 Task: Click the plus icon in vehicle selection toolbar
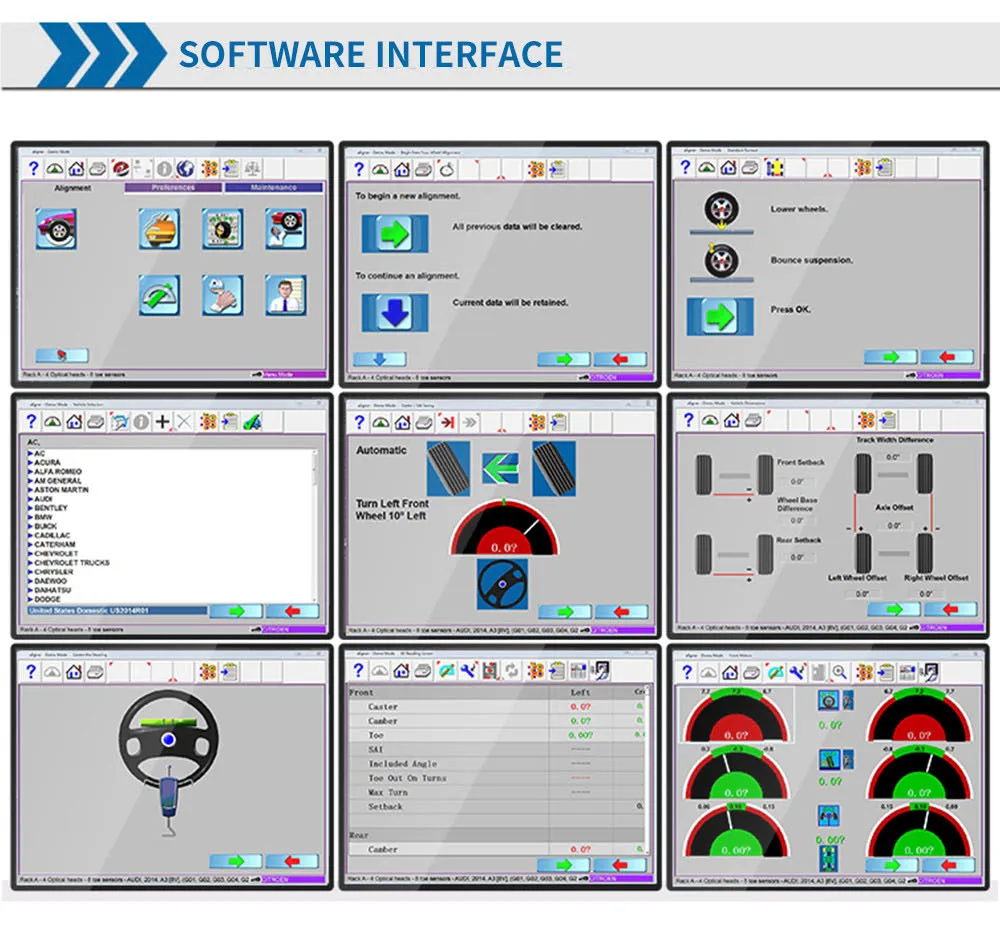(x=163, y=422)
